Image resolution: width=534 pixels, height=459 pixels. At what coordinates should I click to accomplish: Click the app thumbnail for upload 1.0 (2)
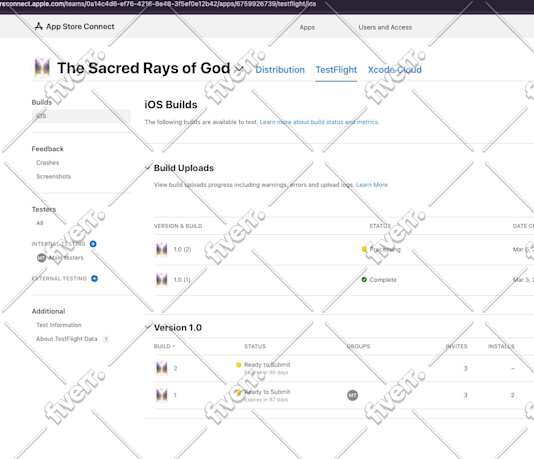pos(162,250)
